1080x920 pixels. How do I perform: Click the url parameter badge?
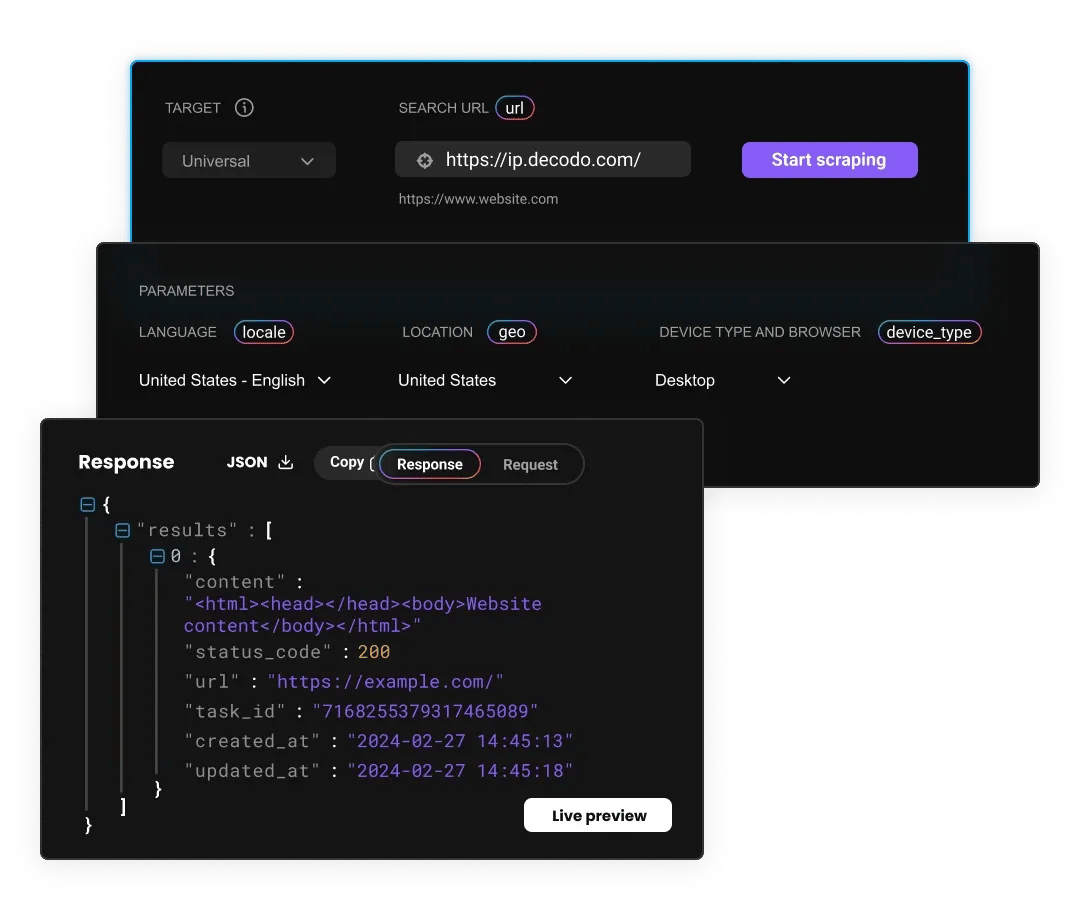point(515,108)
